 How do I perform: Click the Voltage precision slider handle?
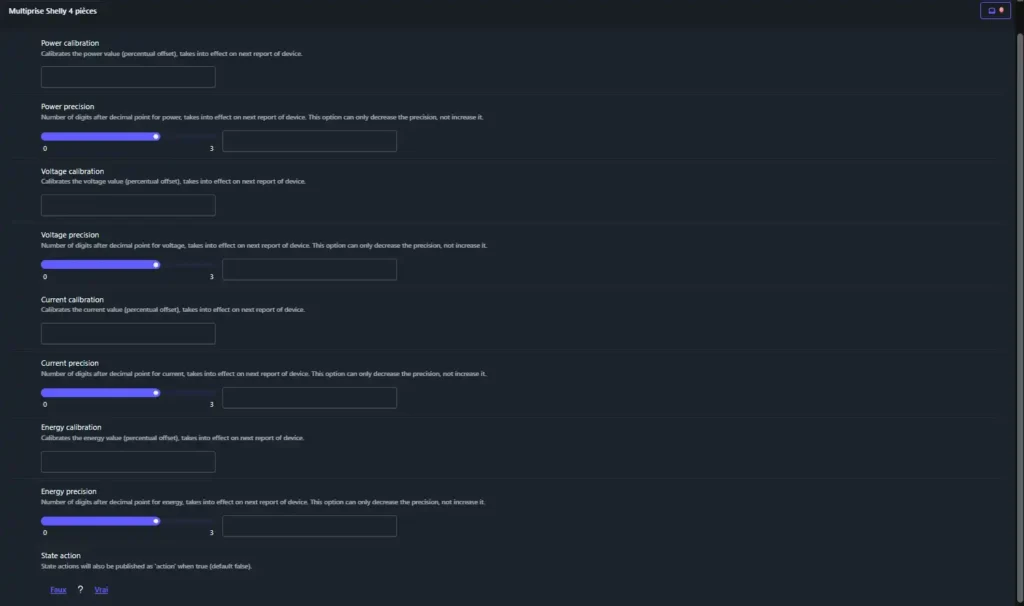(x=156, y=264)
